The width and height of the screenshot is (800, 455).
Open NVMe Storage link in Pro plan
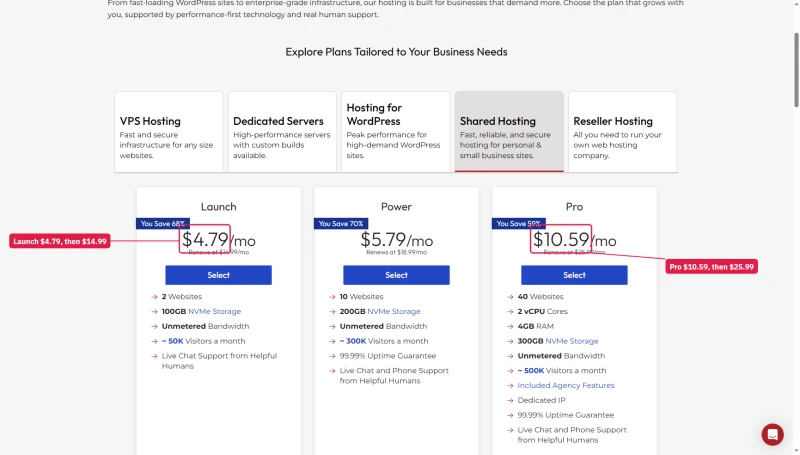(x=571, y=341)
